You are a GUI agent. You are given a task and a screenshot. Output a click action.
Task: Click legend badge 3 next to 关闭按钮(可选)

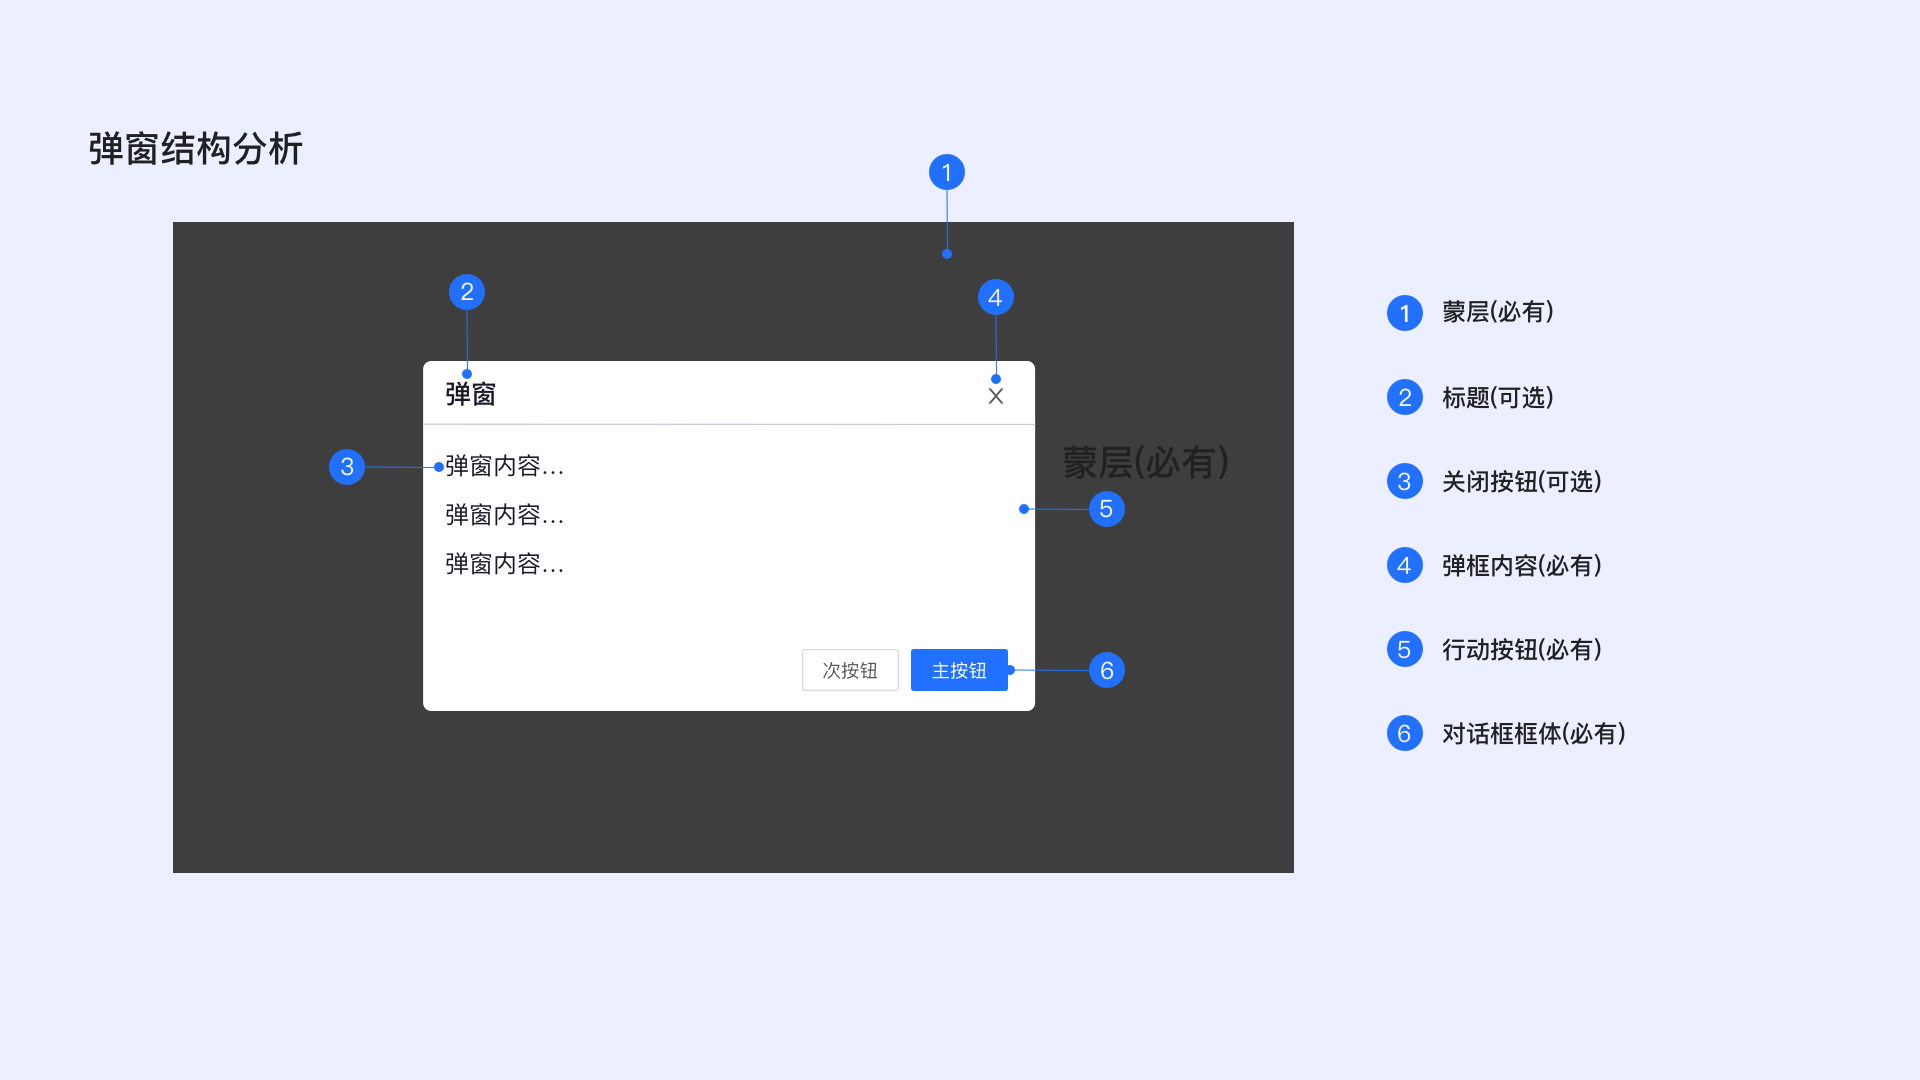1404,481
